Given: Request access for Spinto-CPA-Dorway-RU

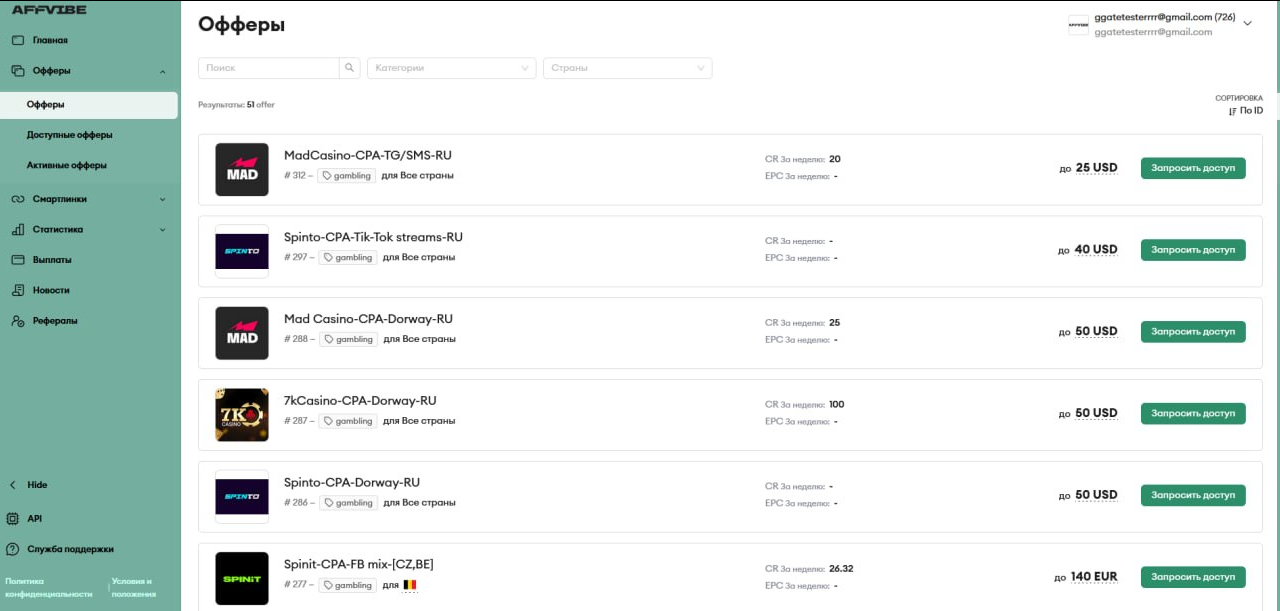Looking at the screenshot, I should coord(1193,495).
